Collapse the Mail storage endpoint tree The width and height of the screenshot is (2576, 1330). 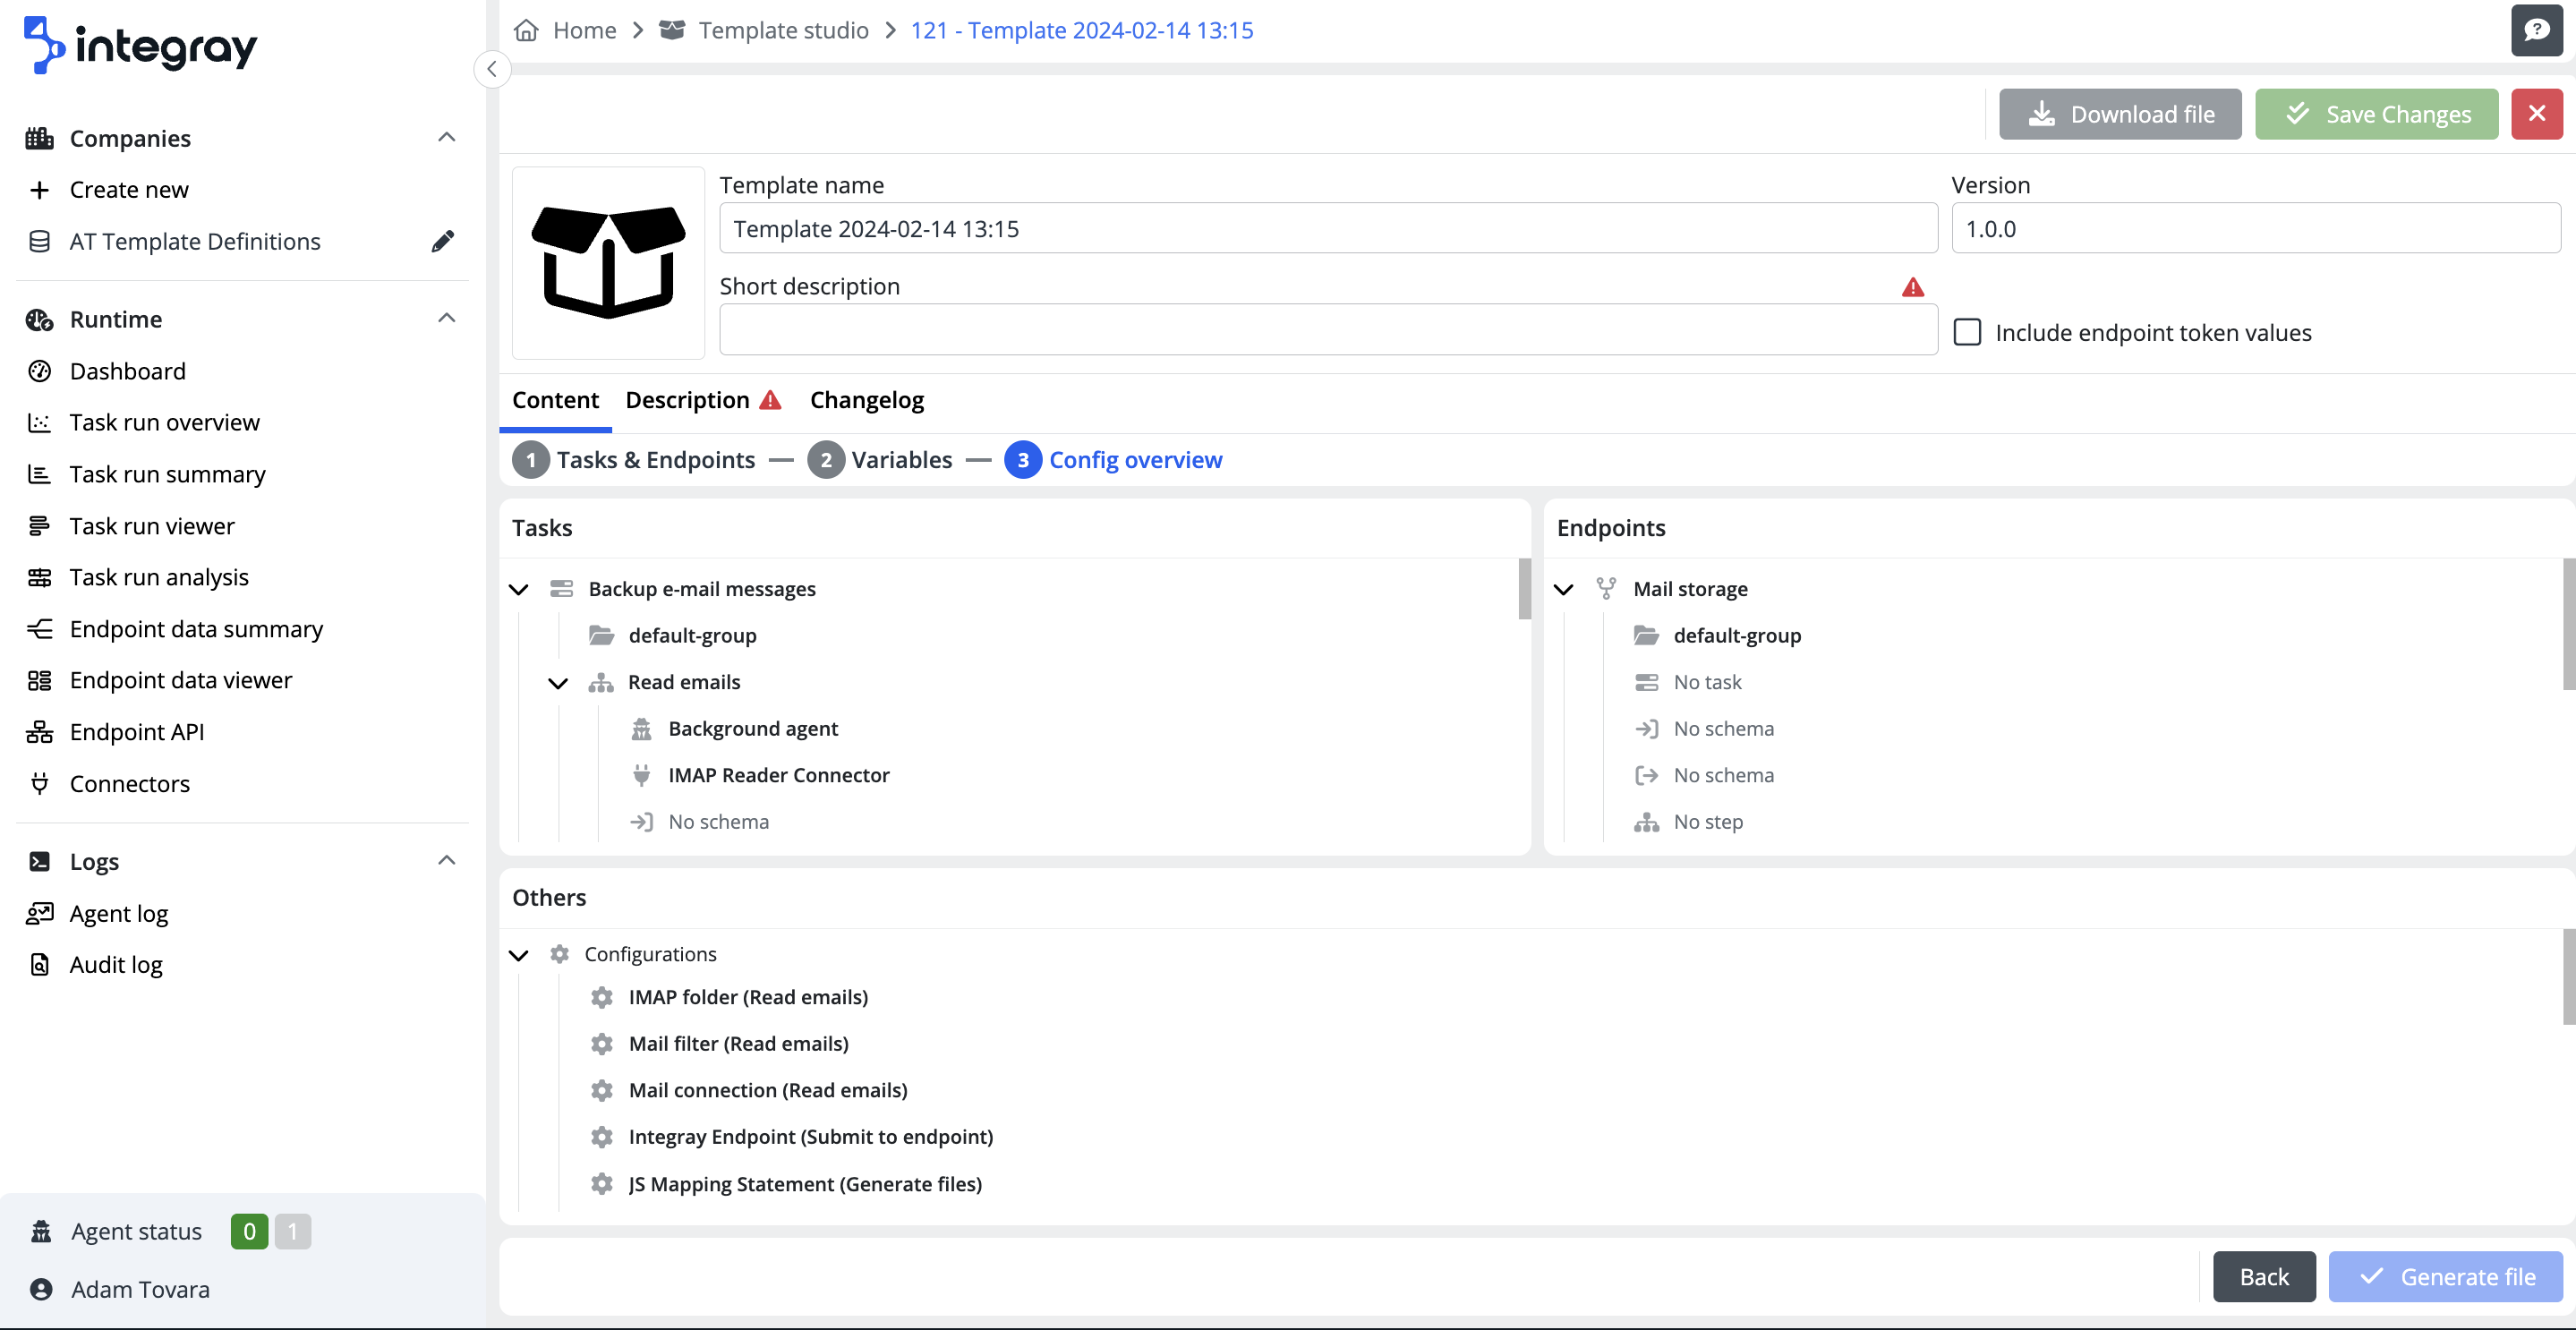pyautogui.click(x=1563, y=589)
